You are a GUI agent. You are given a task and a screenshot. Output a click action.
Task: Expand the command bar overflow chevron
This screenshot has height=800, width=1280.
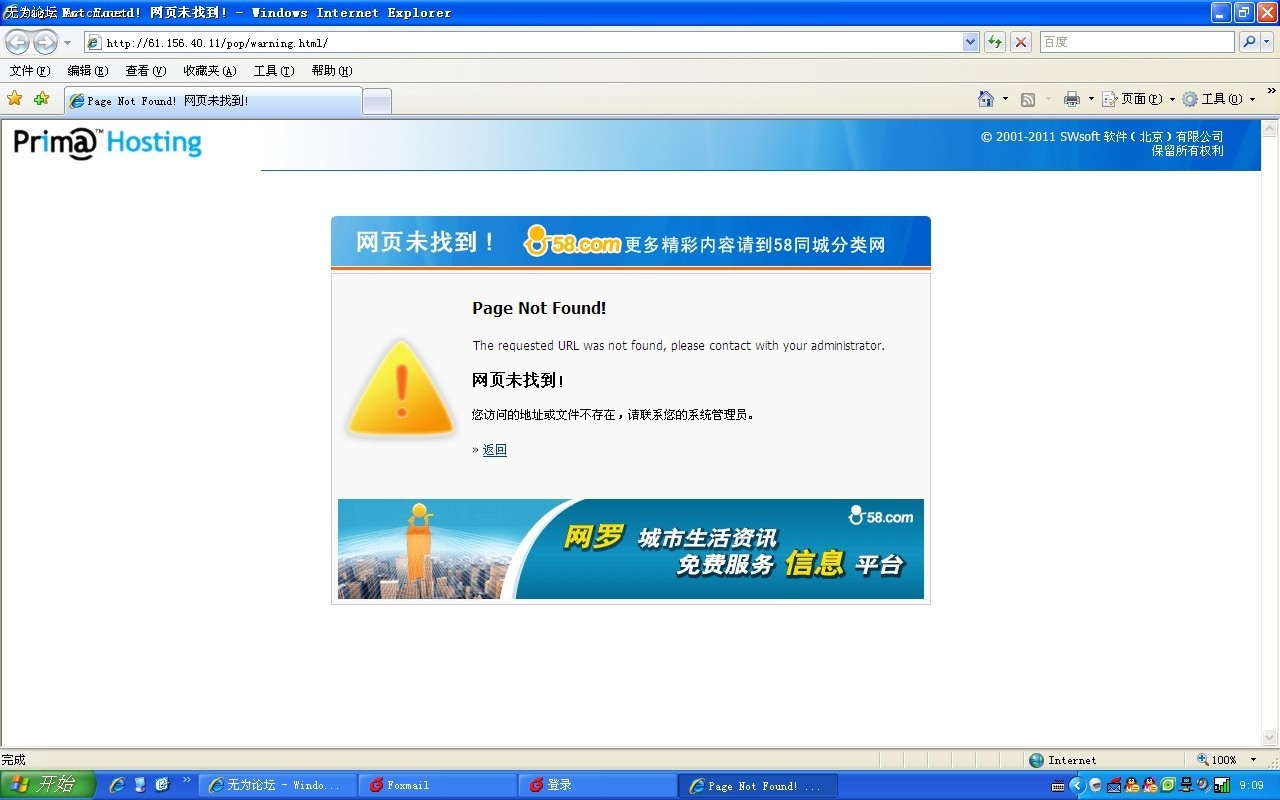point(1271,91)
